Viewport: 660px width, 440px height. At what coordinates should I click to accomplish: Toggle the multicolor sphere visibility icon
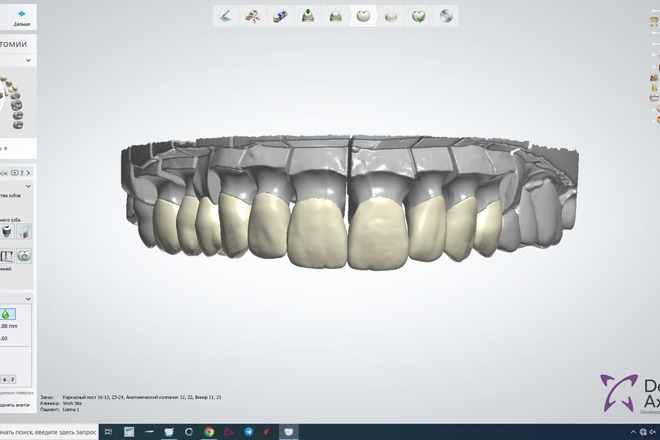pyautogui.click(x=658, y=120)
